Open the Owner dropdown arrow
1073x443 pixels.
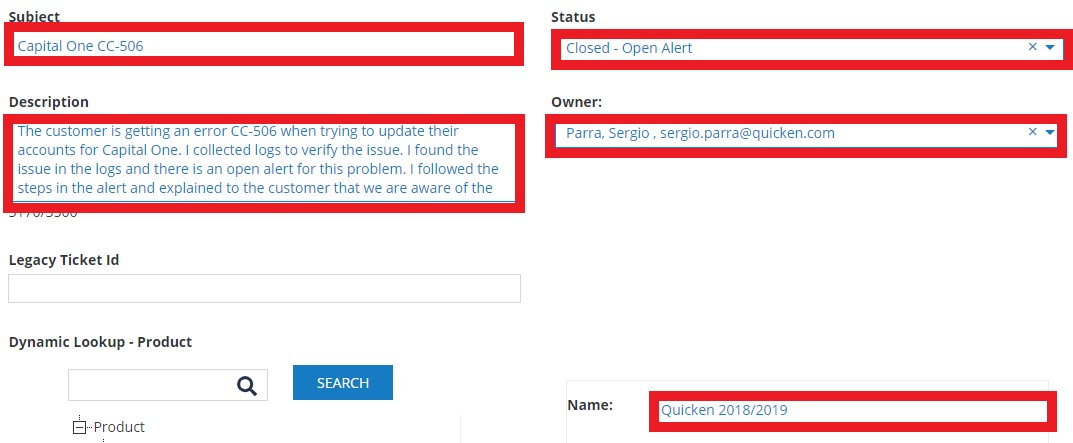(x=1049, y=132)
